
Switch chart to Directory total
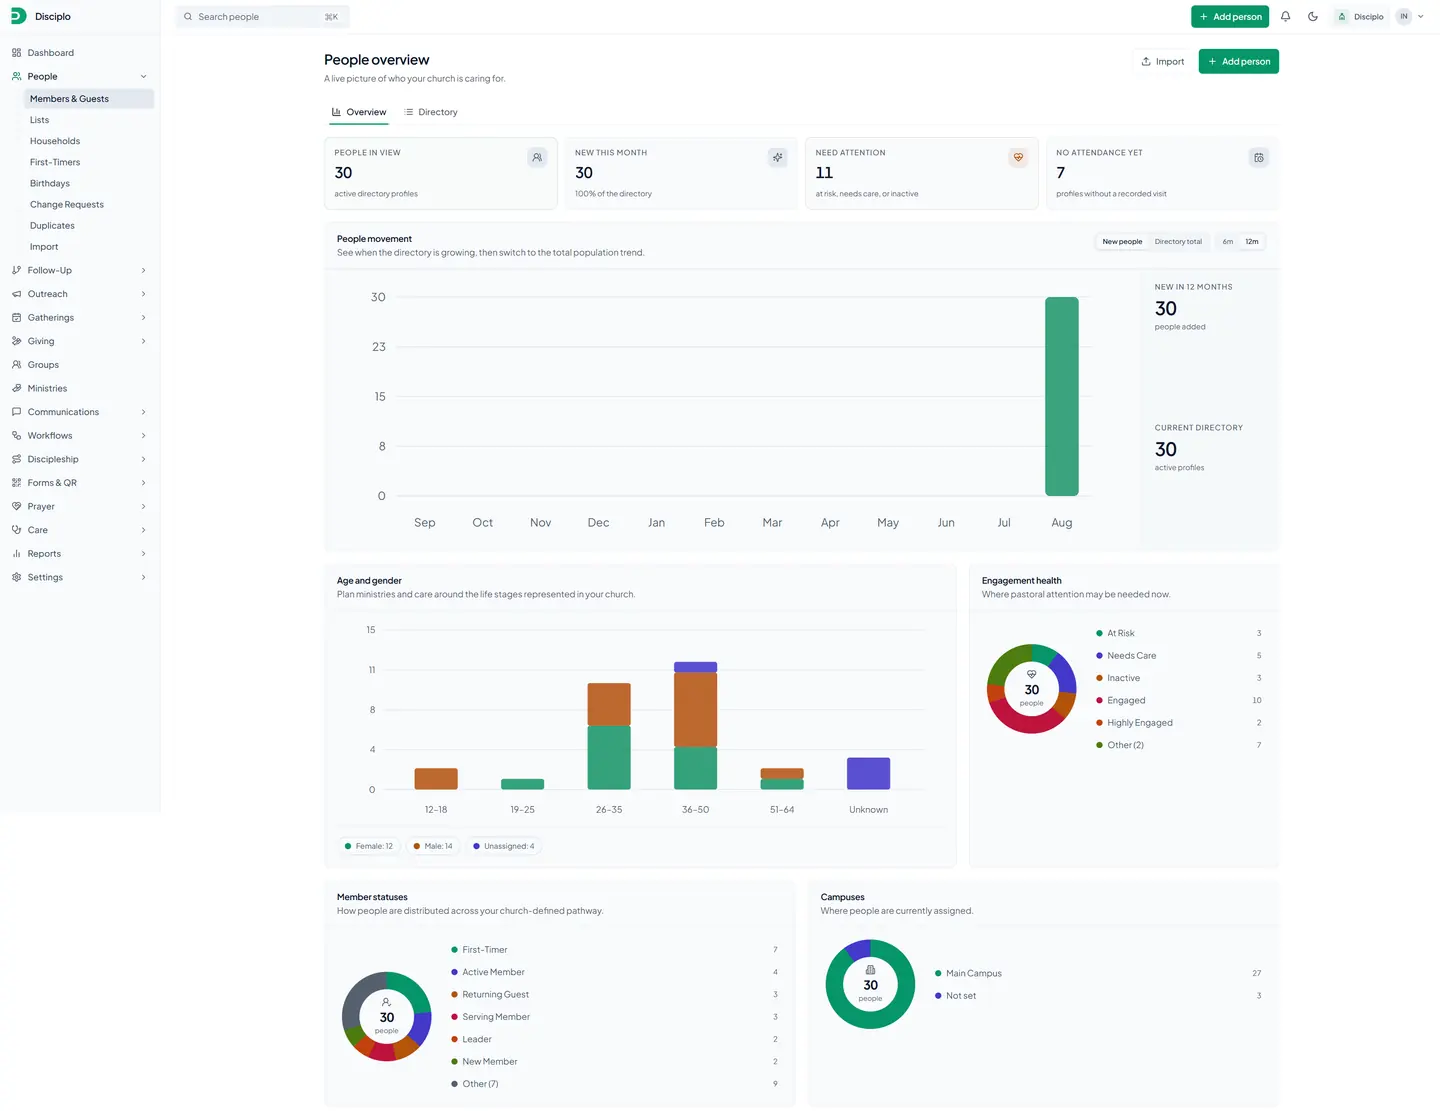click(1178, 242)
